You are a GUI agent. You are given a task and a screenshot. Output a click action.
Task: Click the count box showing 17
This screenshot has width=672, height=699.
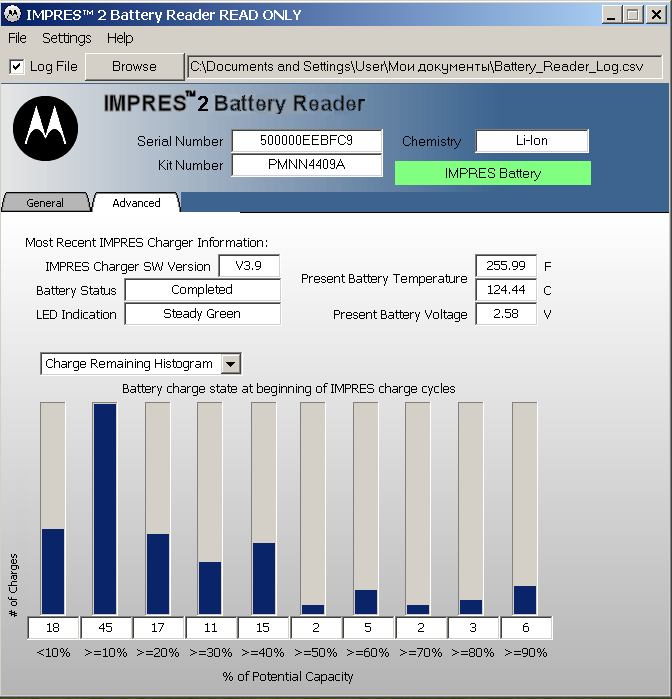[158, 628]
